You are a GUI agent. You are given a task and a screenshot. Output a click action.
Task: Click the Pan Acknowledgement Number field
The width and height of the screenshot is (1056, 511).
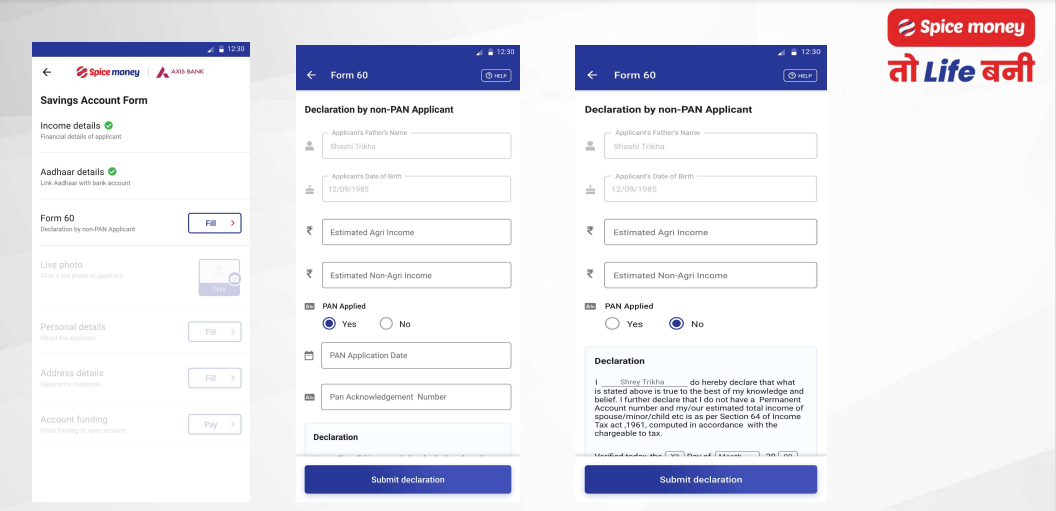(x=416, y=397)
